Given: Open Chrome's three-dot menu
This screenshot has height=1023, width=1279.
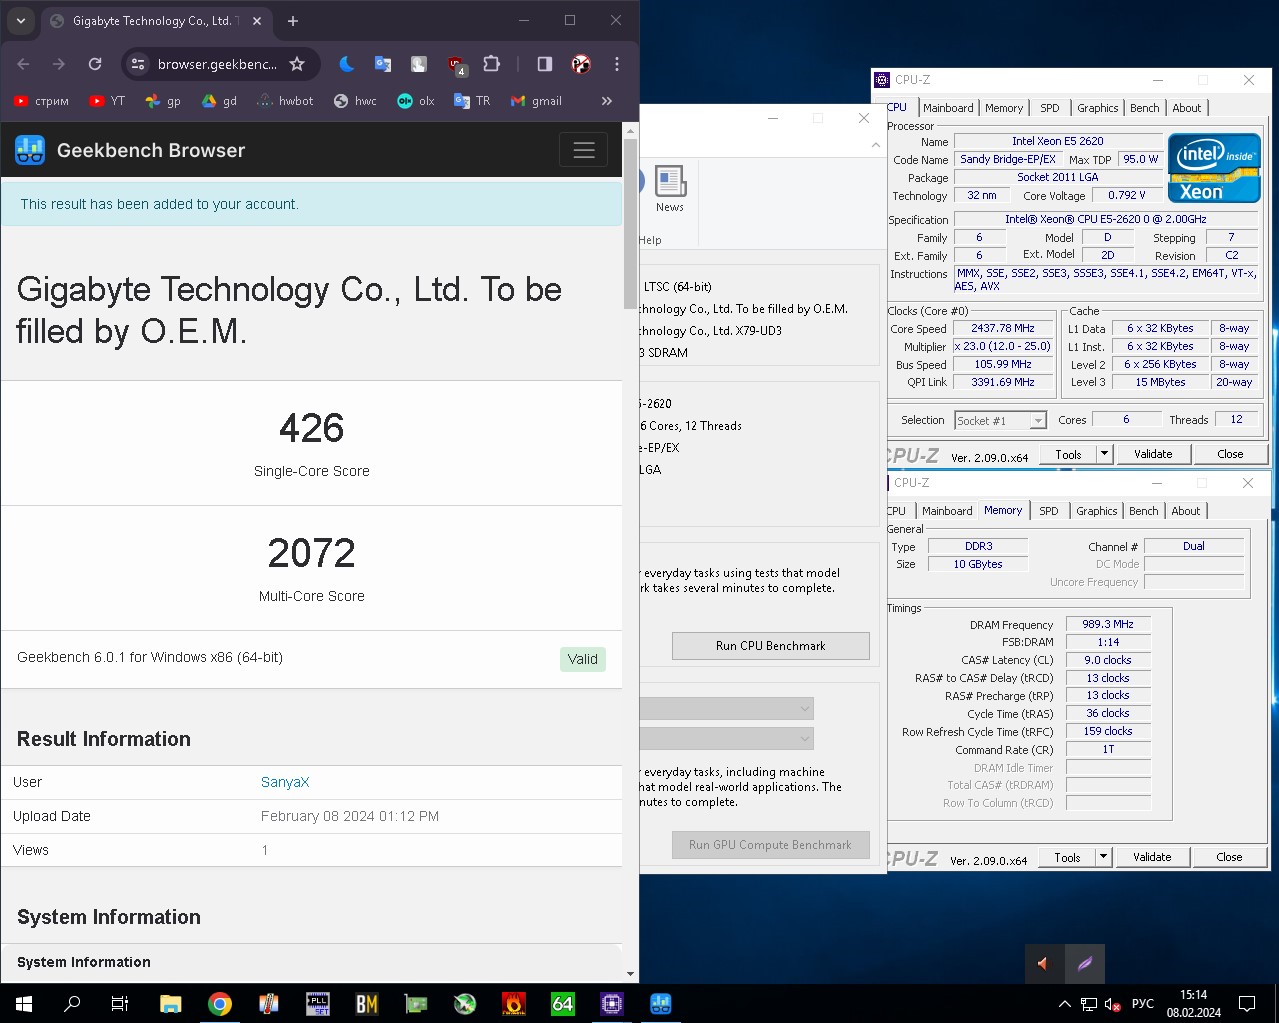Looking at the screenshot, I should coord(617,64).
